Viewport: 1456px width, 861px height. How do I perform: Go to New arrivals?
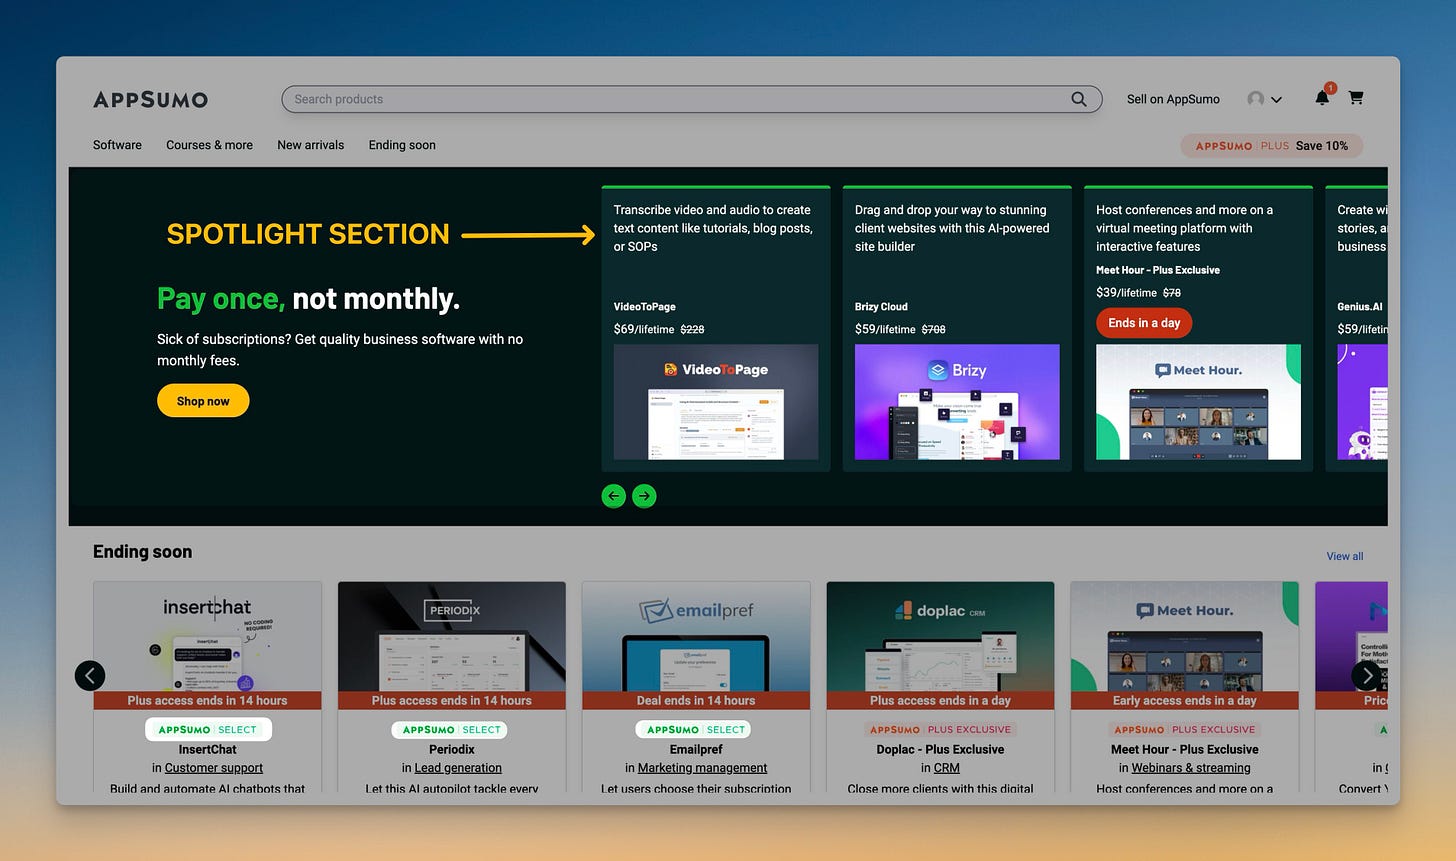click(310, 145)
